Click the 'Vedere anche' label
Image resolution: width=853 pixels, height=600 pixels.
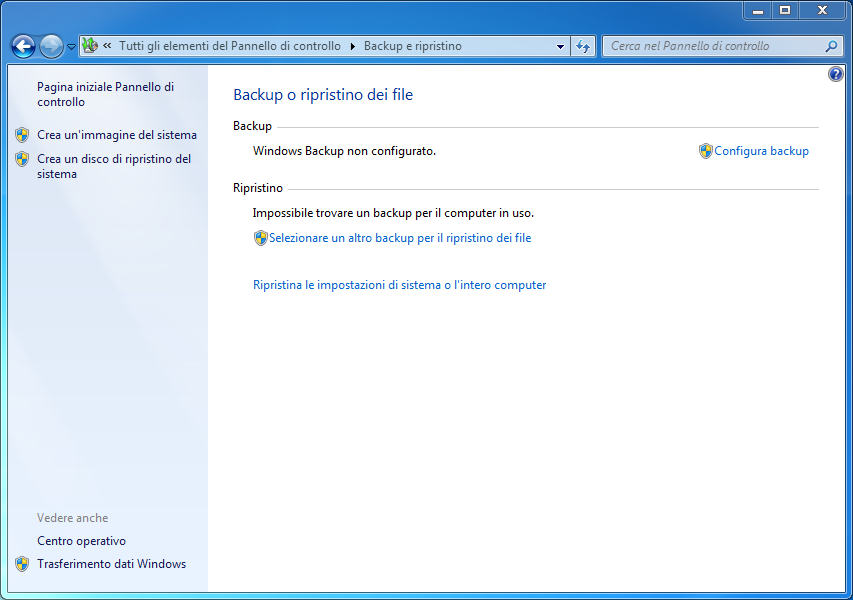[72, 518]
